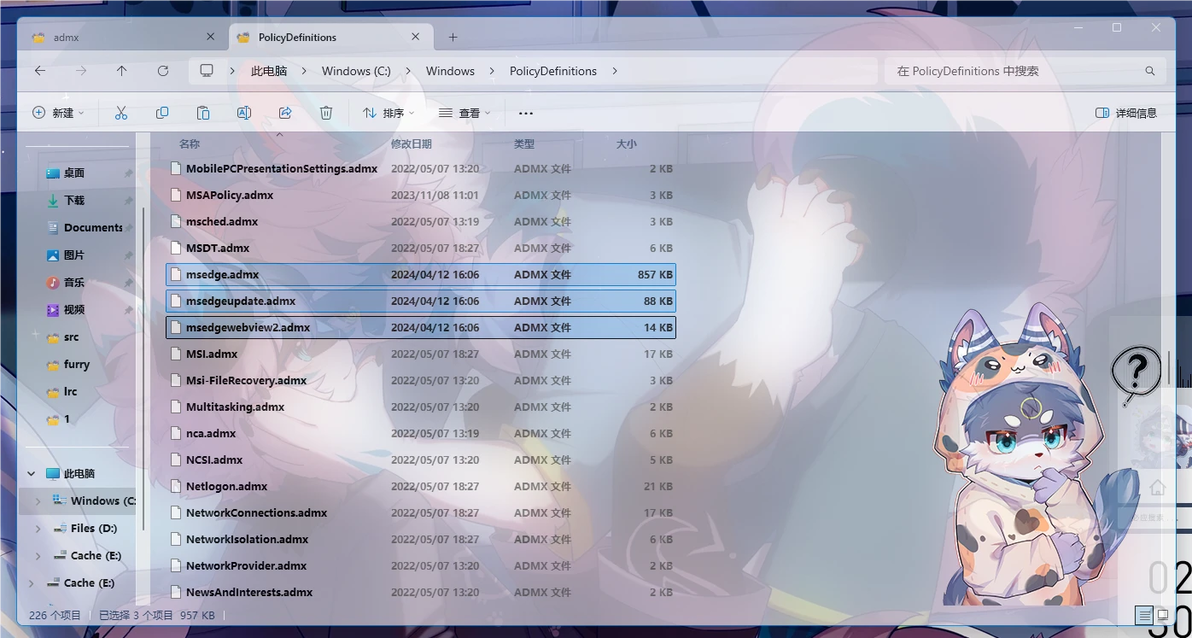Select msedgewebview2.admx file

tap(421, 328)
